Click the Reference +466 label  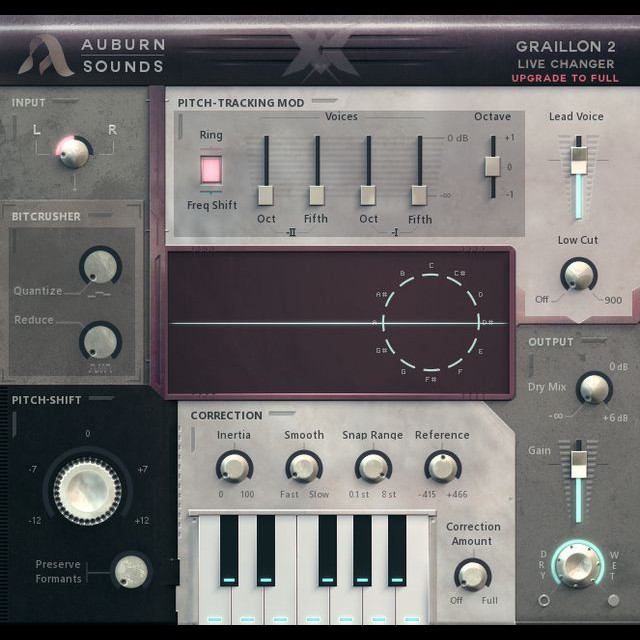(457, 494)
